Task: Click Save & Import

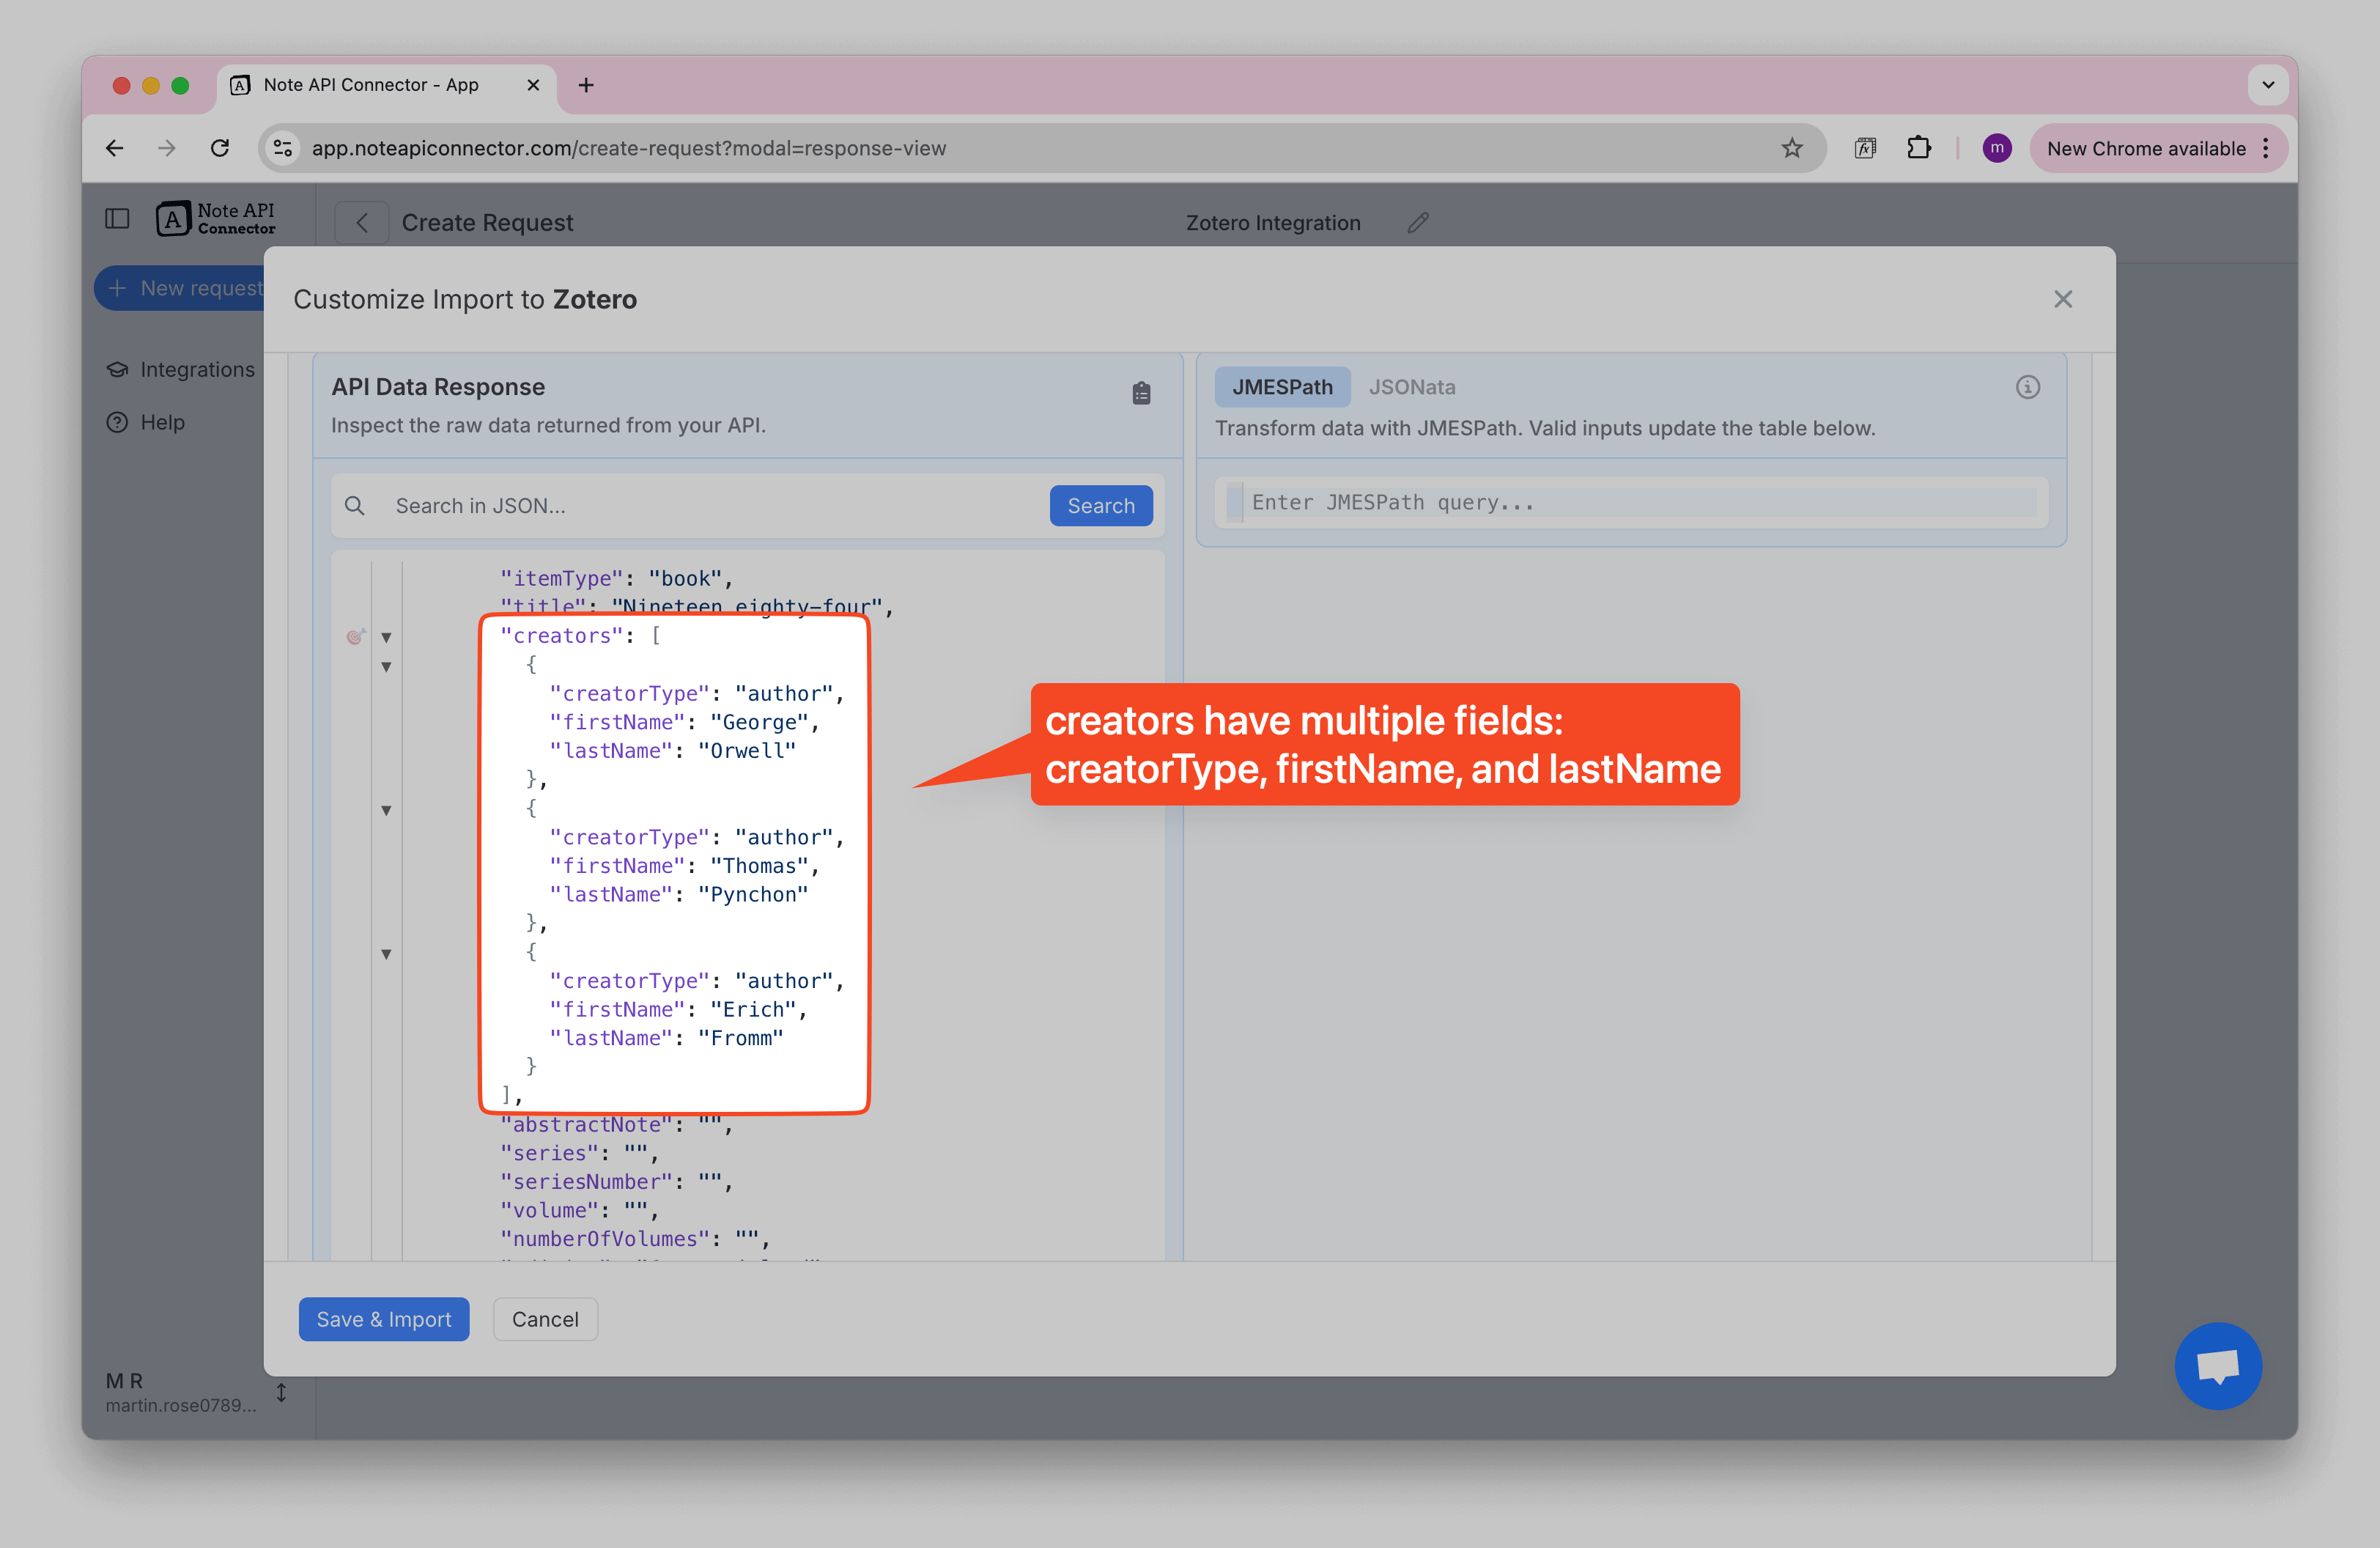Action: [384, 1319]
